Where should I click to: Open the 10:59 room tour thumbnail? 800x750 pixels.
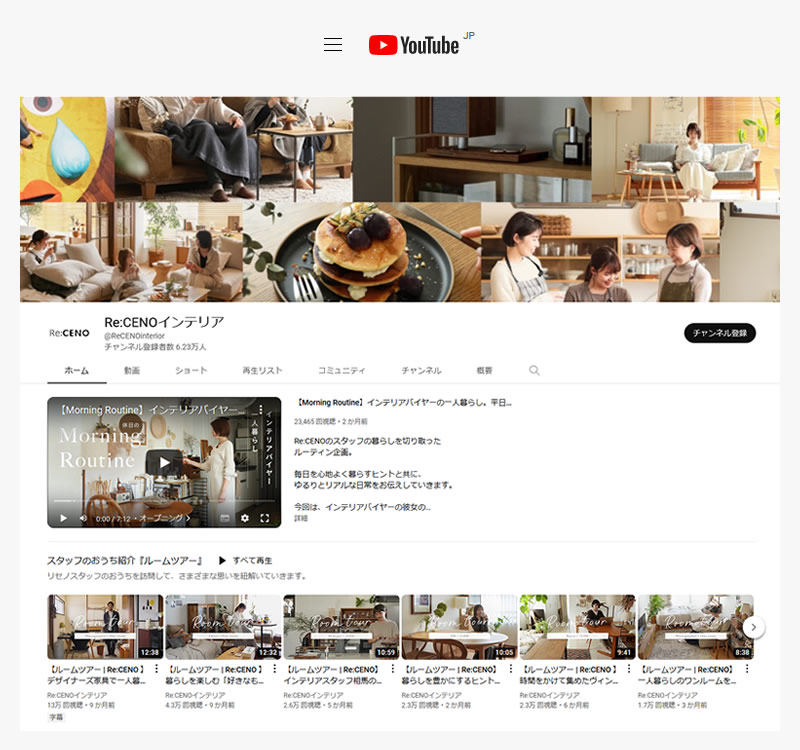(x=341, y=627)
